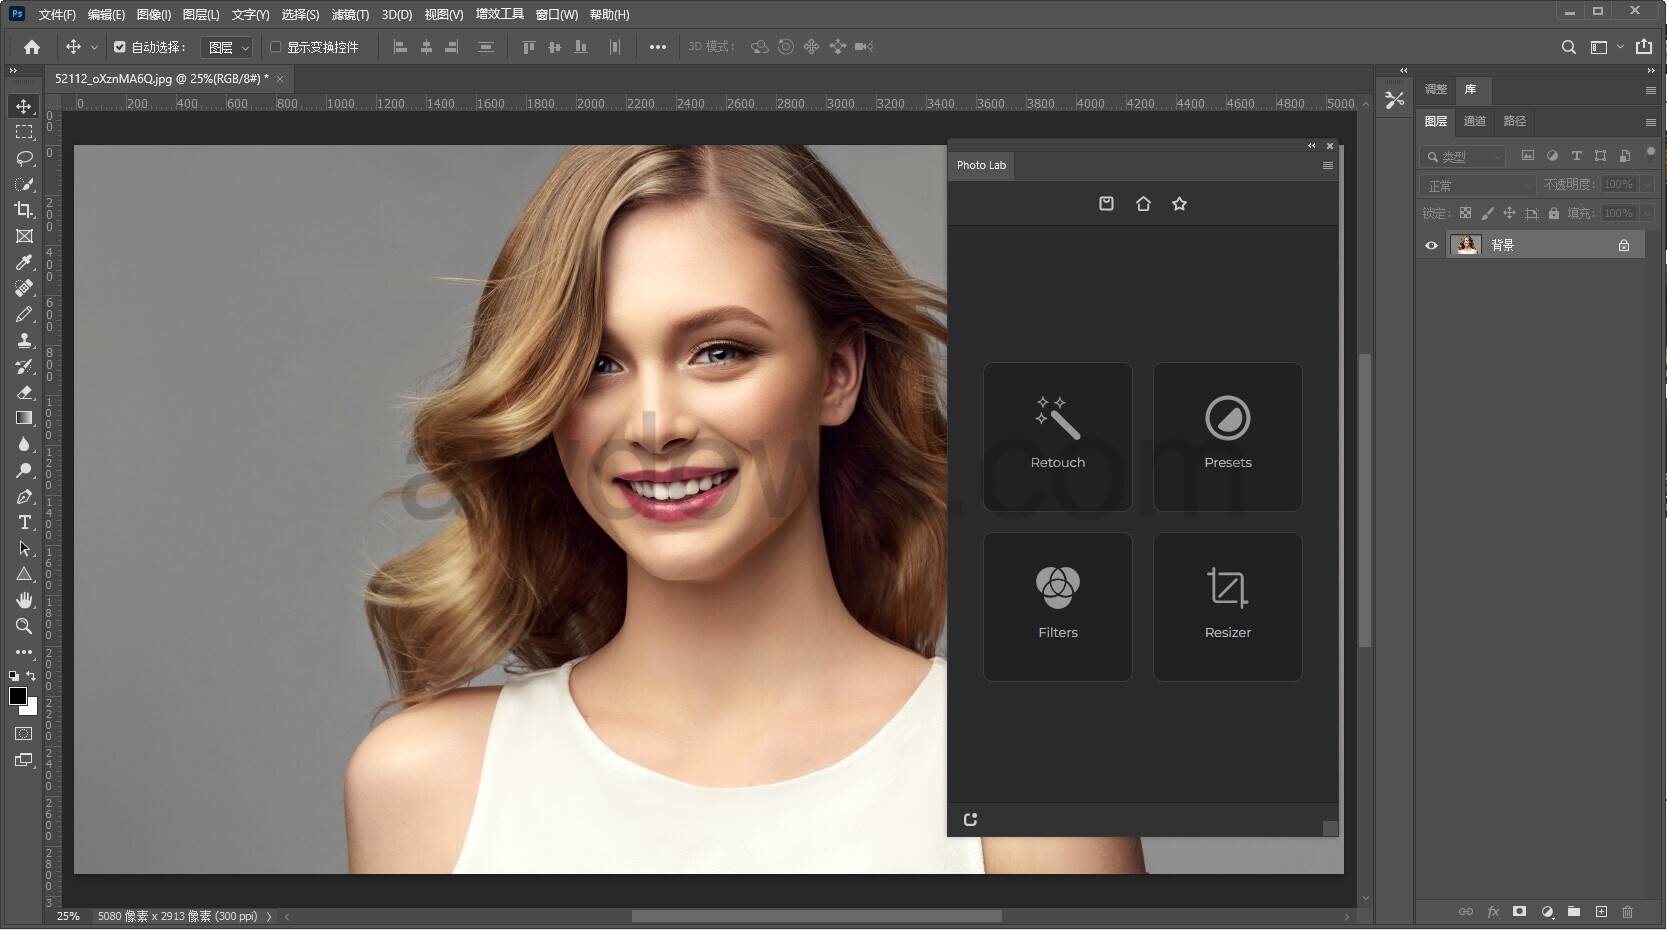Enable the 显示变换控件 checkbox
The image size is (1667, 930).
tap(276, 47)
